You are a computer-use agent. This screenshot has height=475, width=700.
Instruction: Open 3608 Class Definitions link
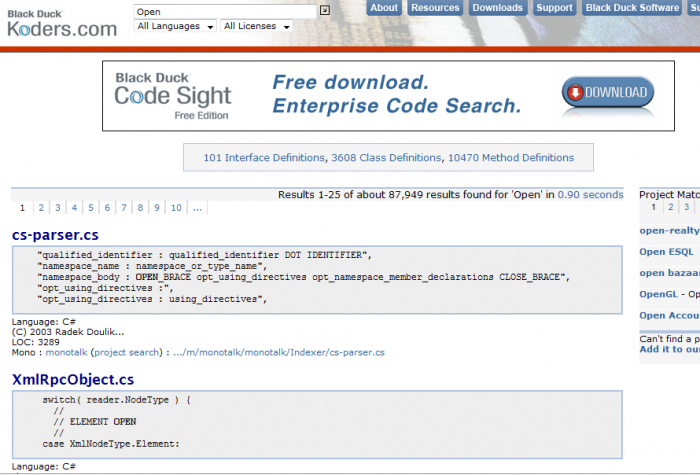coord(386,158)
